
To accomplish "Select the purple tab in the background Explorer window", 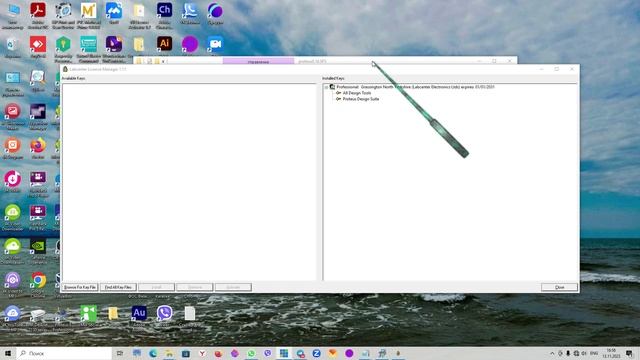I will [x=258, y=61].
